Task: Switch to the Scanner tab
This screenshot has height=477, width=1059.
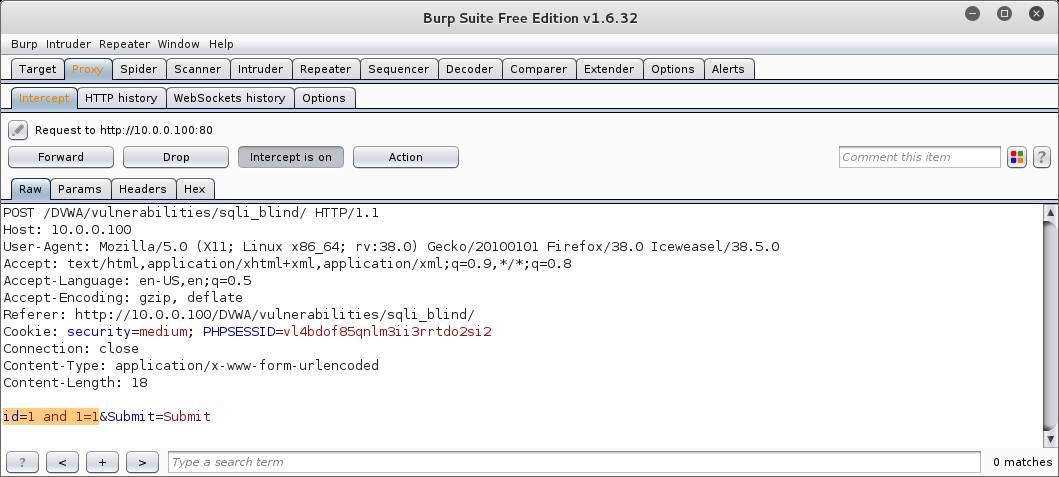Action: pyautogui.click(x=197, y=69)
